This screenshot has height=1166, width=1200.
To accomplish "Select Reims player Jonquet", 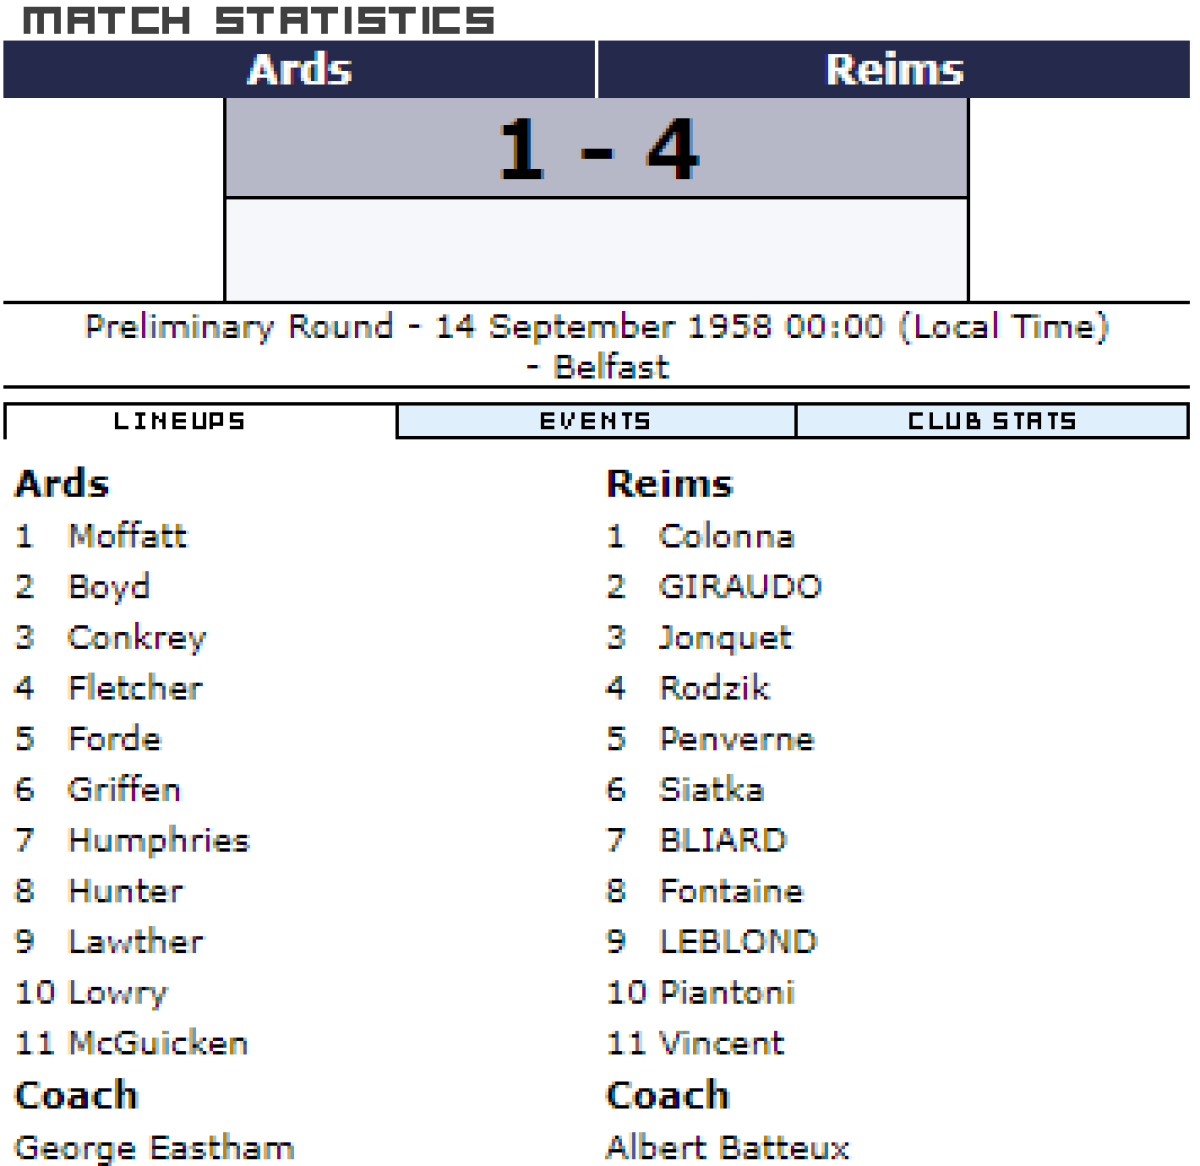I will pyautogui.click(x=725, y=638).
